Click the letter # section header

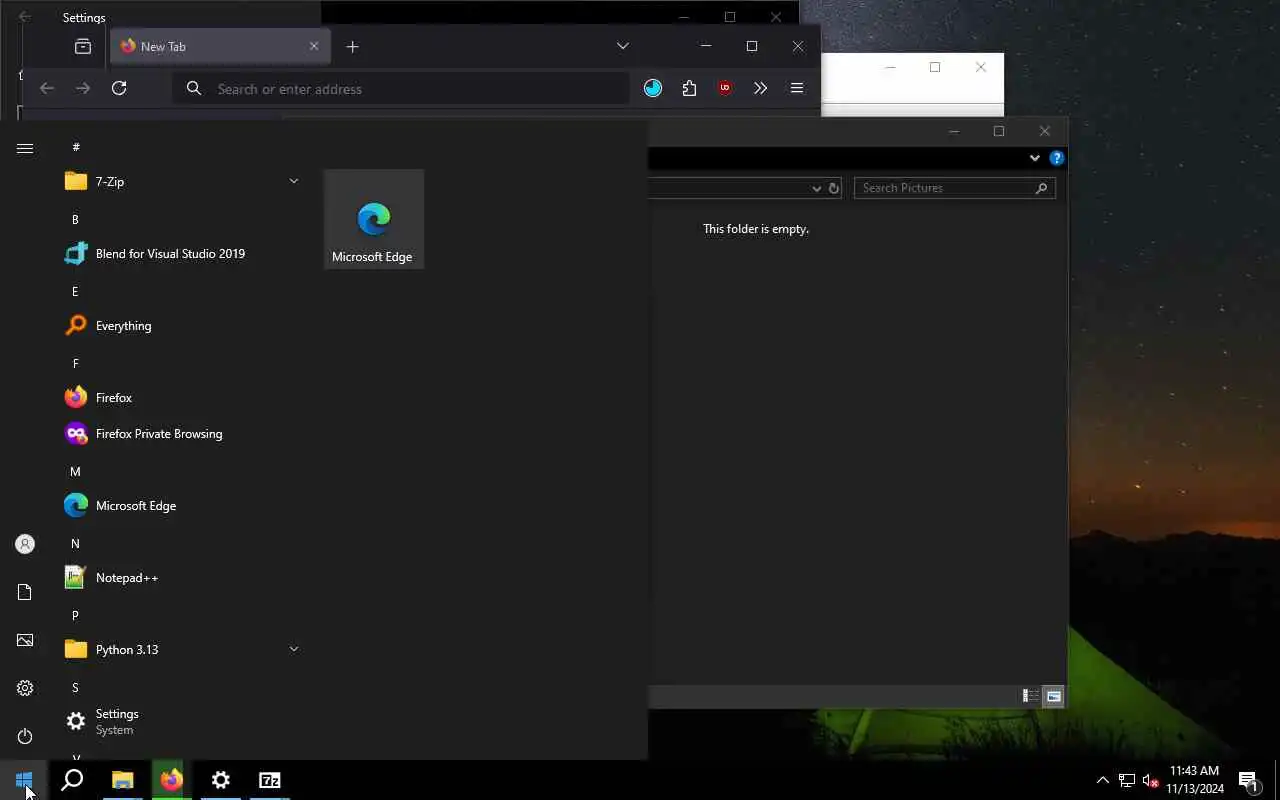tap(76, 147)
